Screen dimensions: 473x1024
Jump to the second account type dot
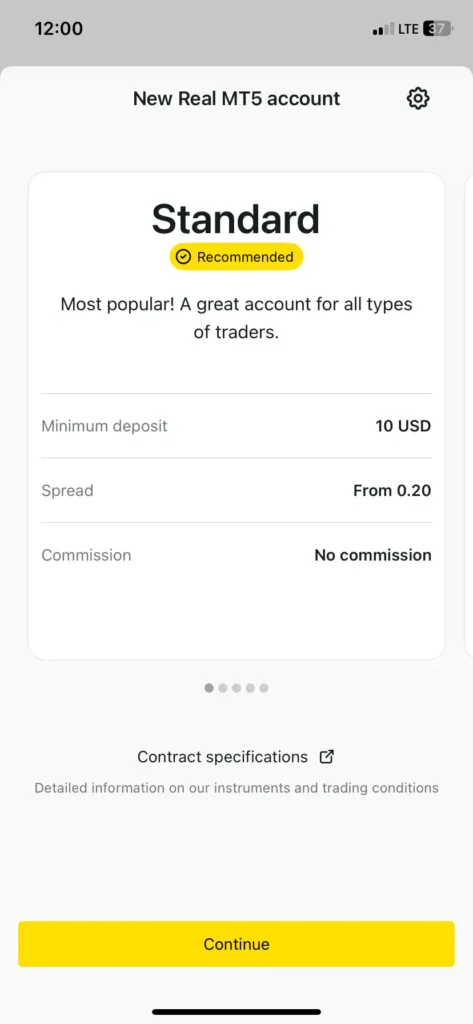223,688
